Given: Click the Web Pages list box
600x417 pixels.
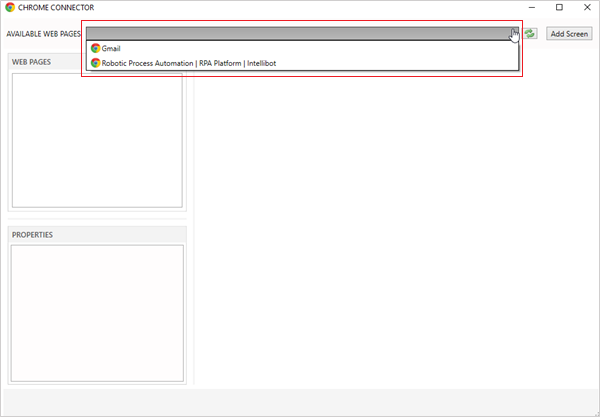Looking at the screenshot, I should tap(97, 140).
